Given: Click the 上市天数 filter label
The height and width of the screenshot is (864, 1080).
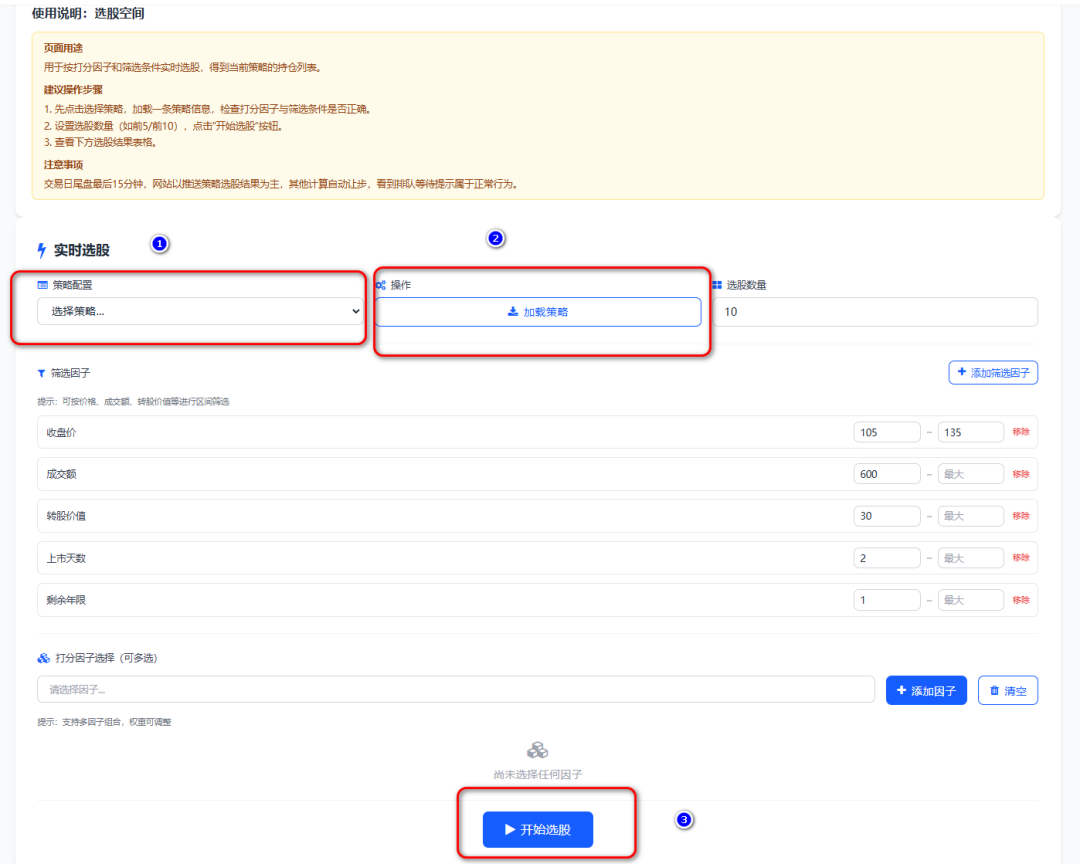Looking at the screenshot, I should 66,558.
